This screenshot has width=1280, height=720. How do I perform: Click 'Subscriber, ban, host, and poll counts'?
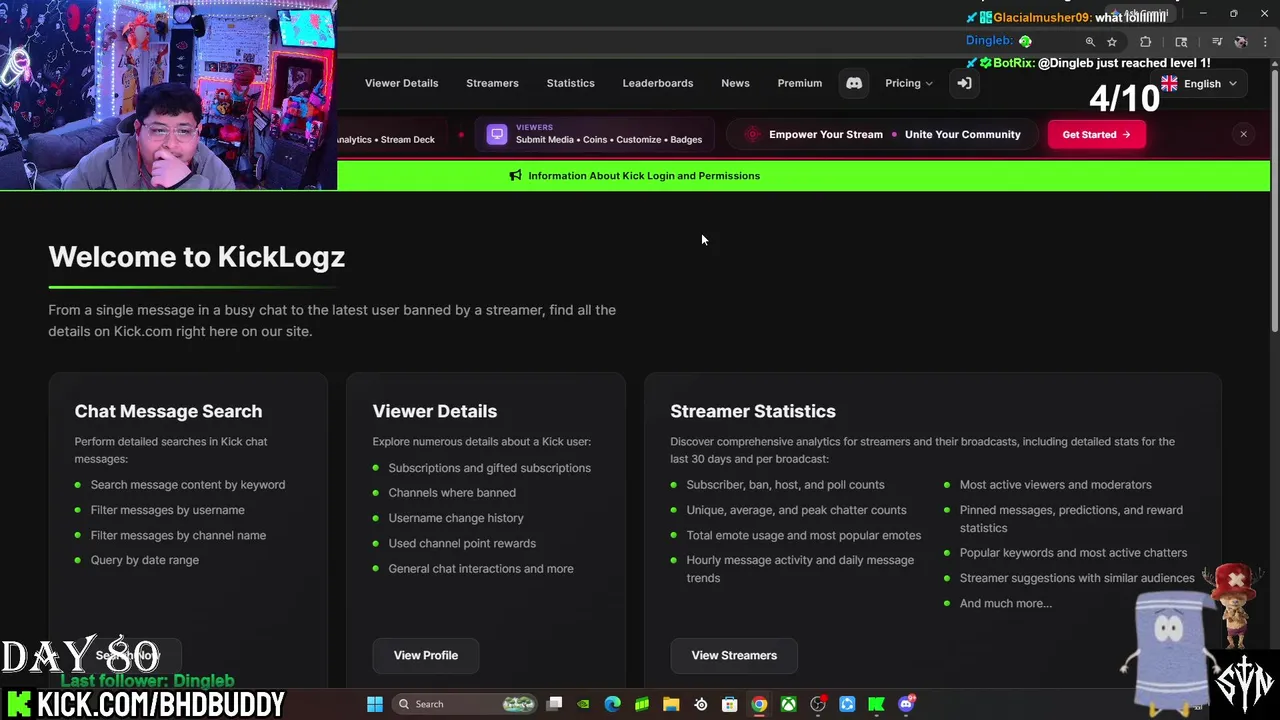pyautogui.click(x=785, y=485)
